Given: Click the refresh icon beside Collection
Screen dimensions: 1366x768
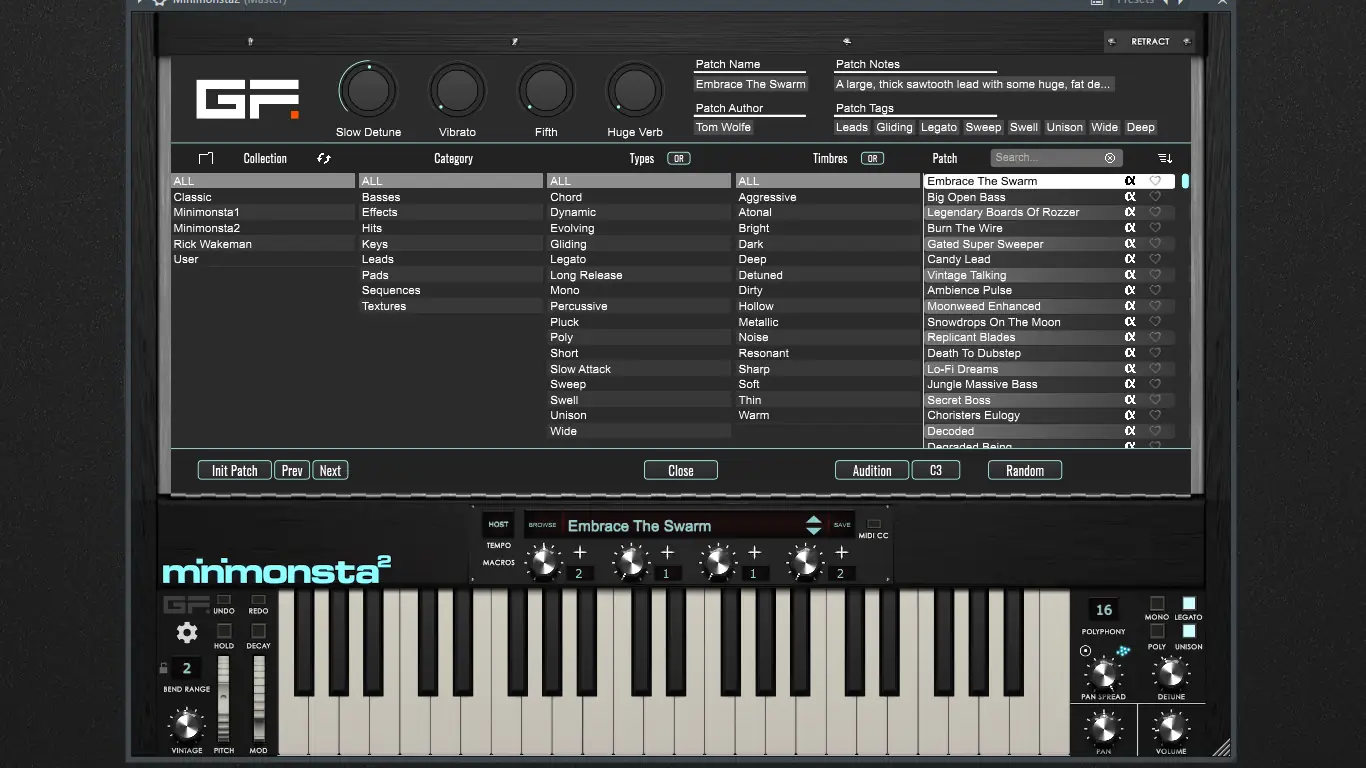Looking at the screenshot, I should point(324,158).
